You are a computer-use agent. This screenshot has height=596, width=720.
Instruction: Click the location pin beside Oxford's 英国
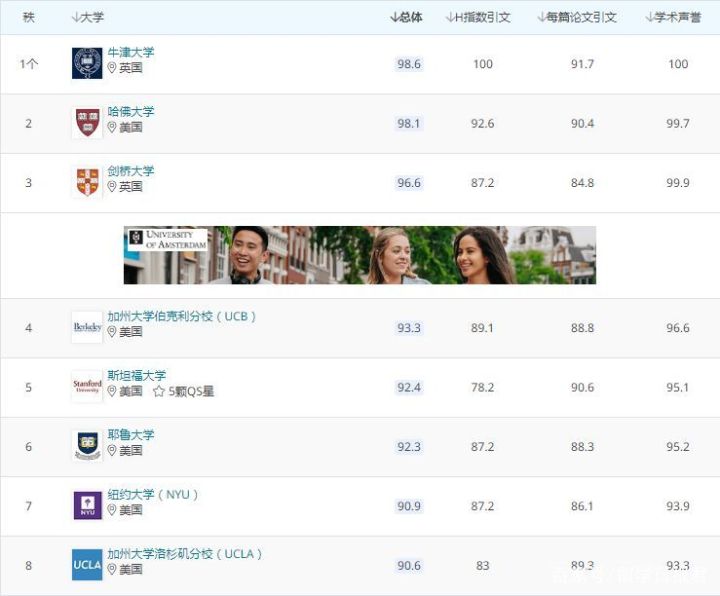pyautogui.click(x=112, y=68)
